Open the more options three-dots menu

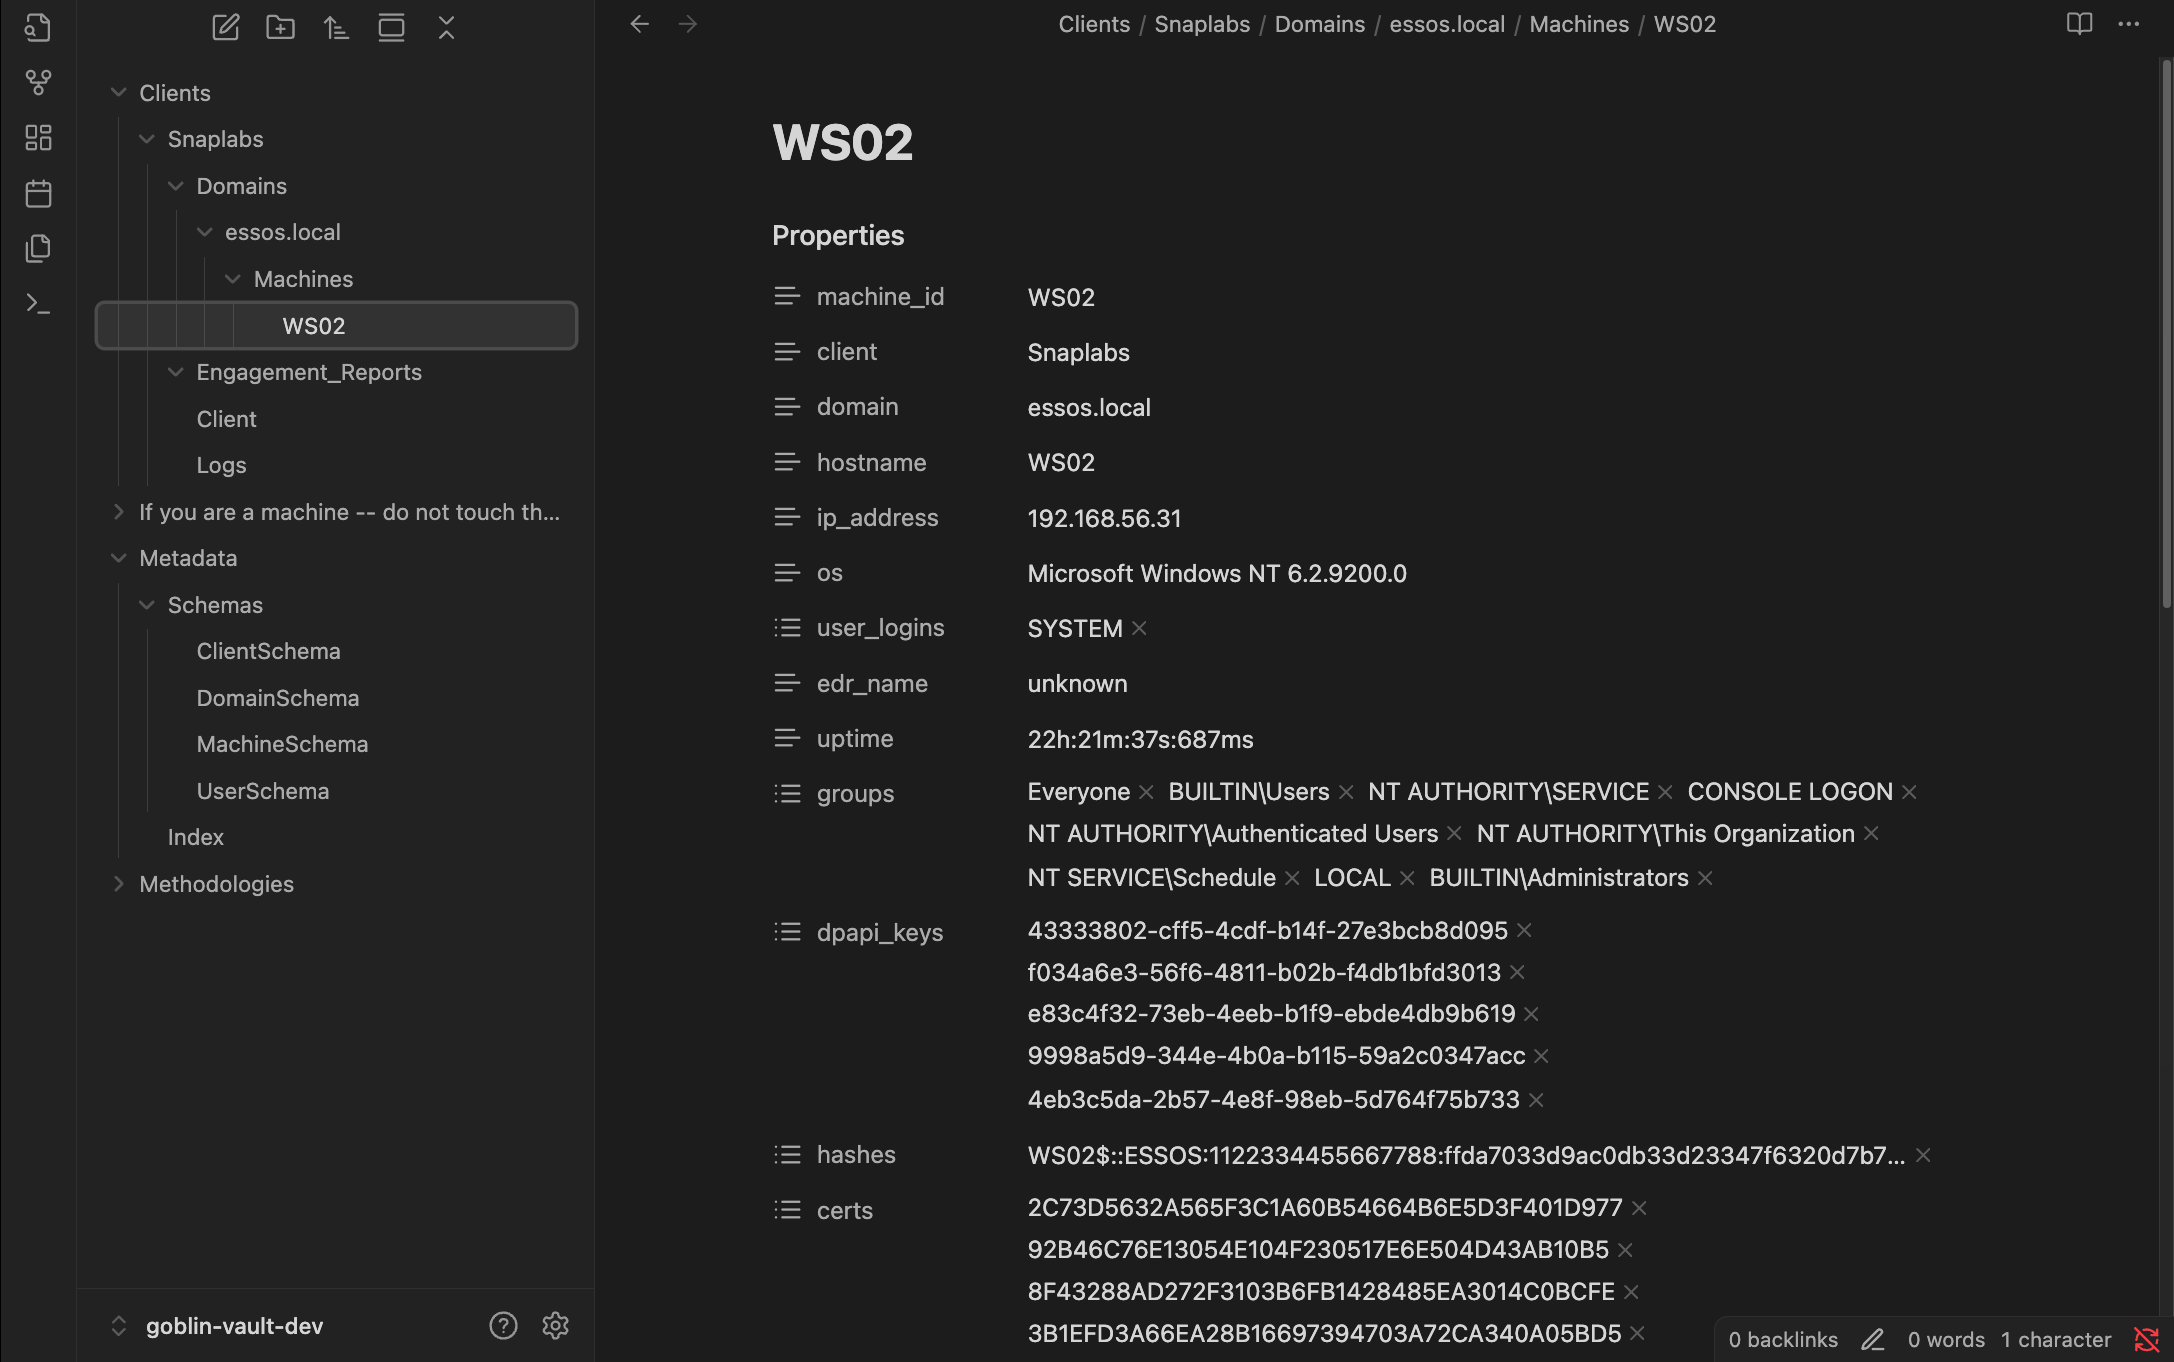point(2128,24)
